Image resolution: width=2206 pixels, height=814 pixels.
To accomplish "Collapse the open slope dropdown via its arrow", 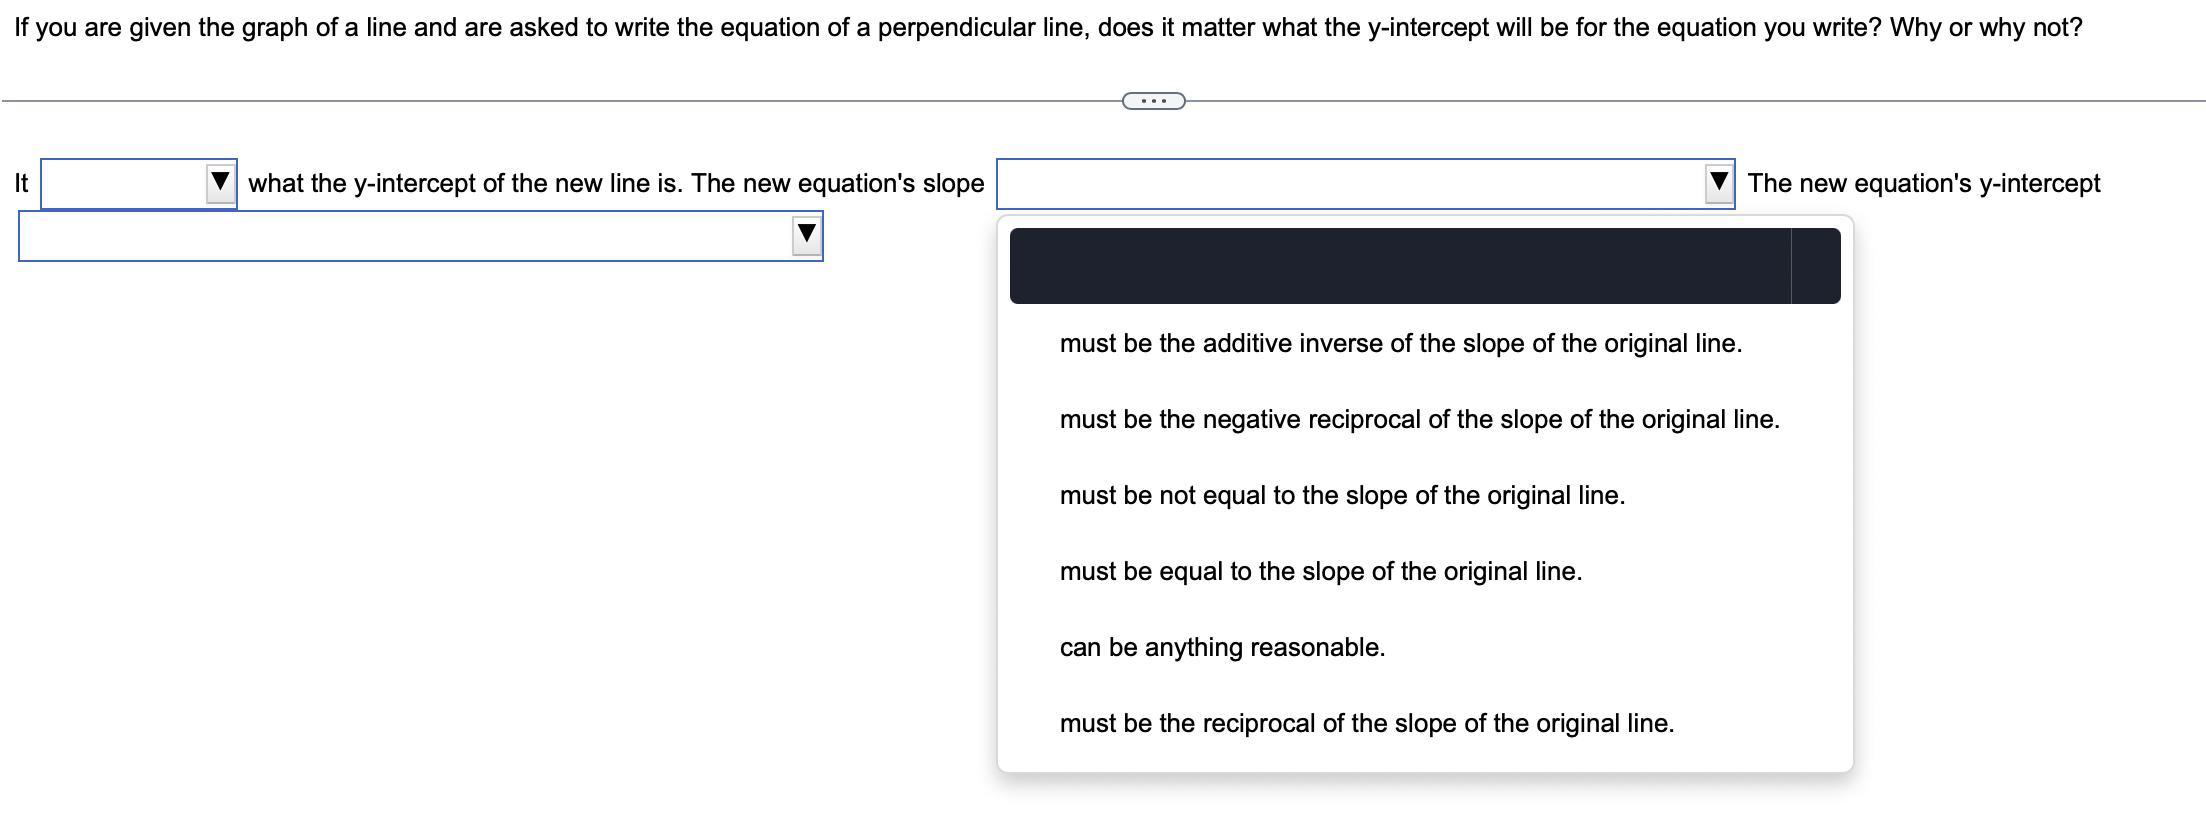I will click(x=1719, y=183).
